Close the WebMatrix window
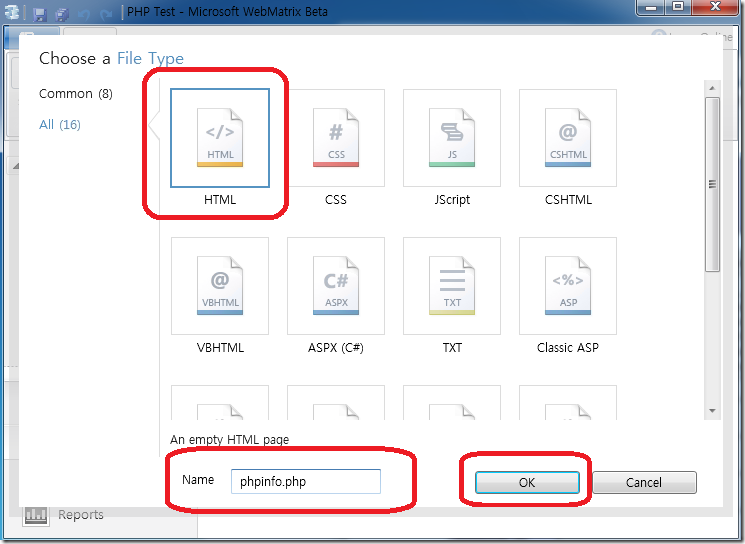The height and width of the screenshot is (544, 745). click(716, 7)
